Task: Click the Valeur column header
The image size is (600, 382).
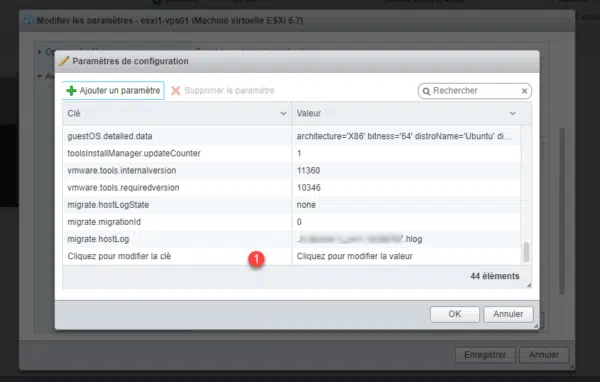Action: (x=411, y=114)
